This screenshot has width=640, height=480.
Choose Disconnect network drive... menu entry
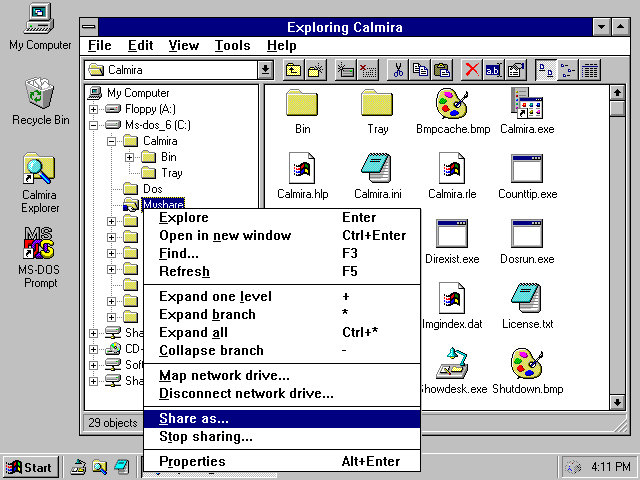point(282,393)
